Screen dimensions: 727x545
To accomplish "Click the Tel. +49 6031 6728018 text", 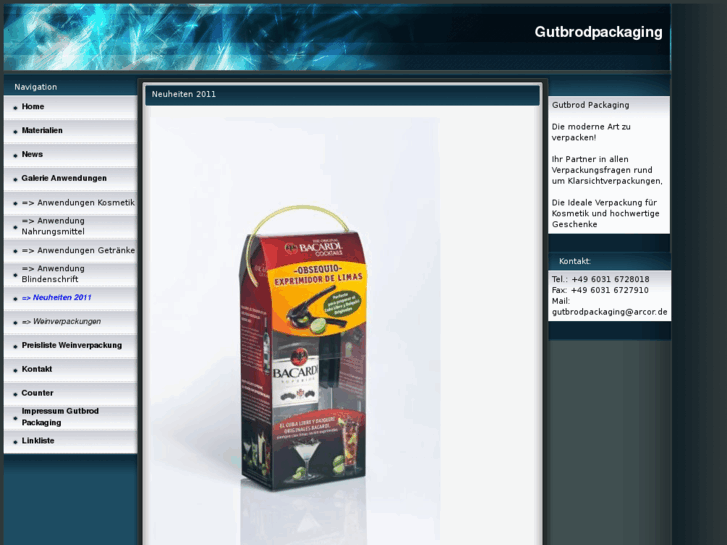I will pyautogui.click(x=600, y=279).
